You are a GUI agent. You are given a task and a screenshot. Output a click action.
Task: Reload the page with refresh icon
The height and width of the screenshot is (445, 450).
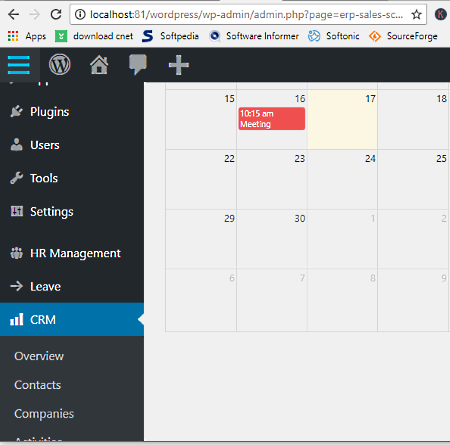tap(56, 14)
